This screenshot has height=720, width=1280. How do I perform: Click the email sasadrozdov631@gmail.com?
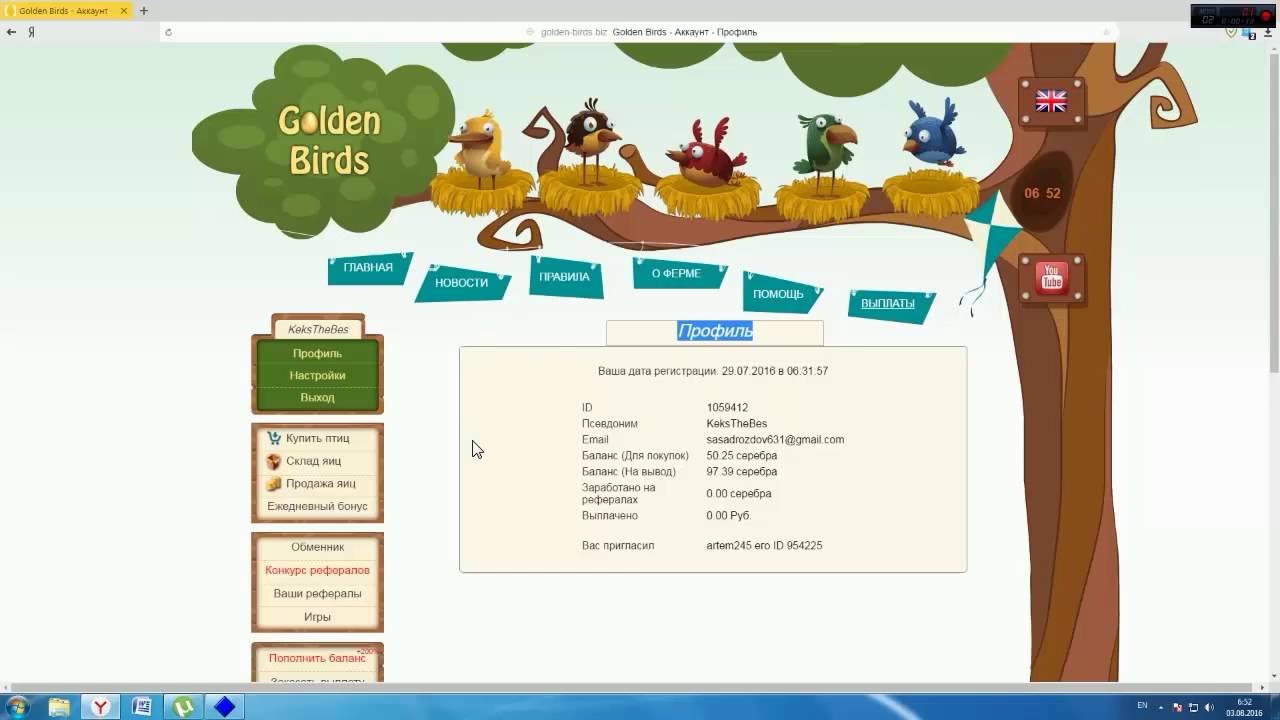(x=775, y=440)
